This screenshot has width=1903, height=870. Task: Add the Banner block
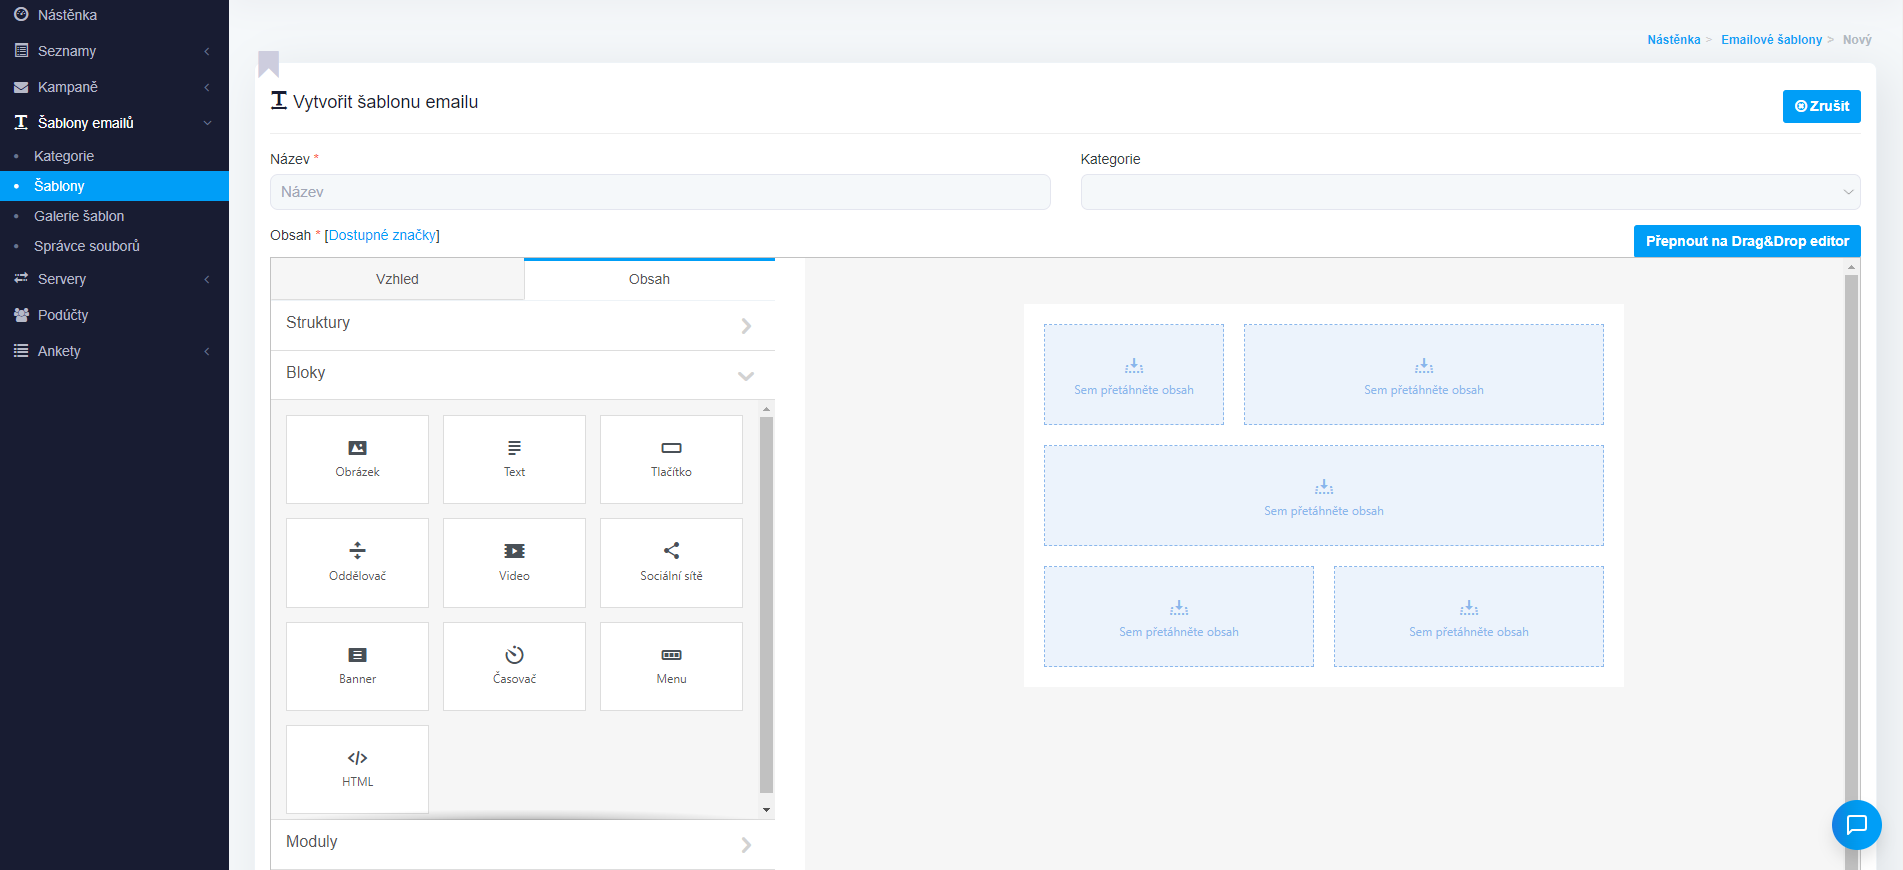(x=357, y=666)
